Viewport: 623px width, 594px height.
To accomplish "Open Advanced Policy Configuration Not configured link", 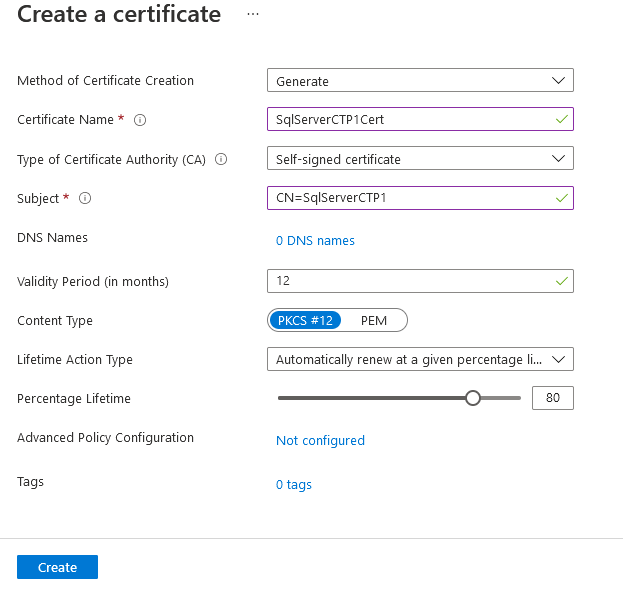I will pos(320,441).
